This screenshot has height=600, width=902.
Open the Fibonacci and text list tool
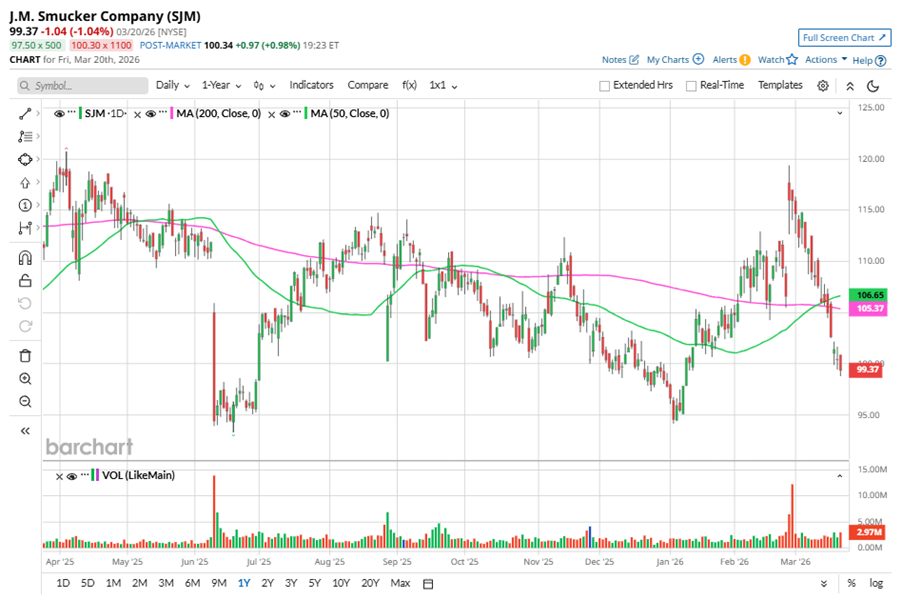(x=25, y=136)
